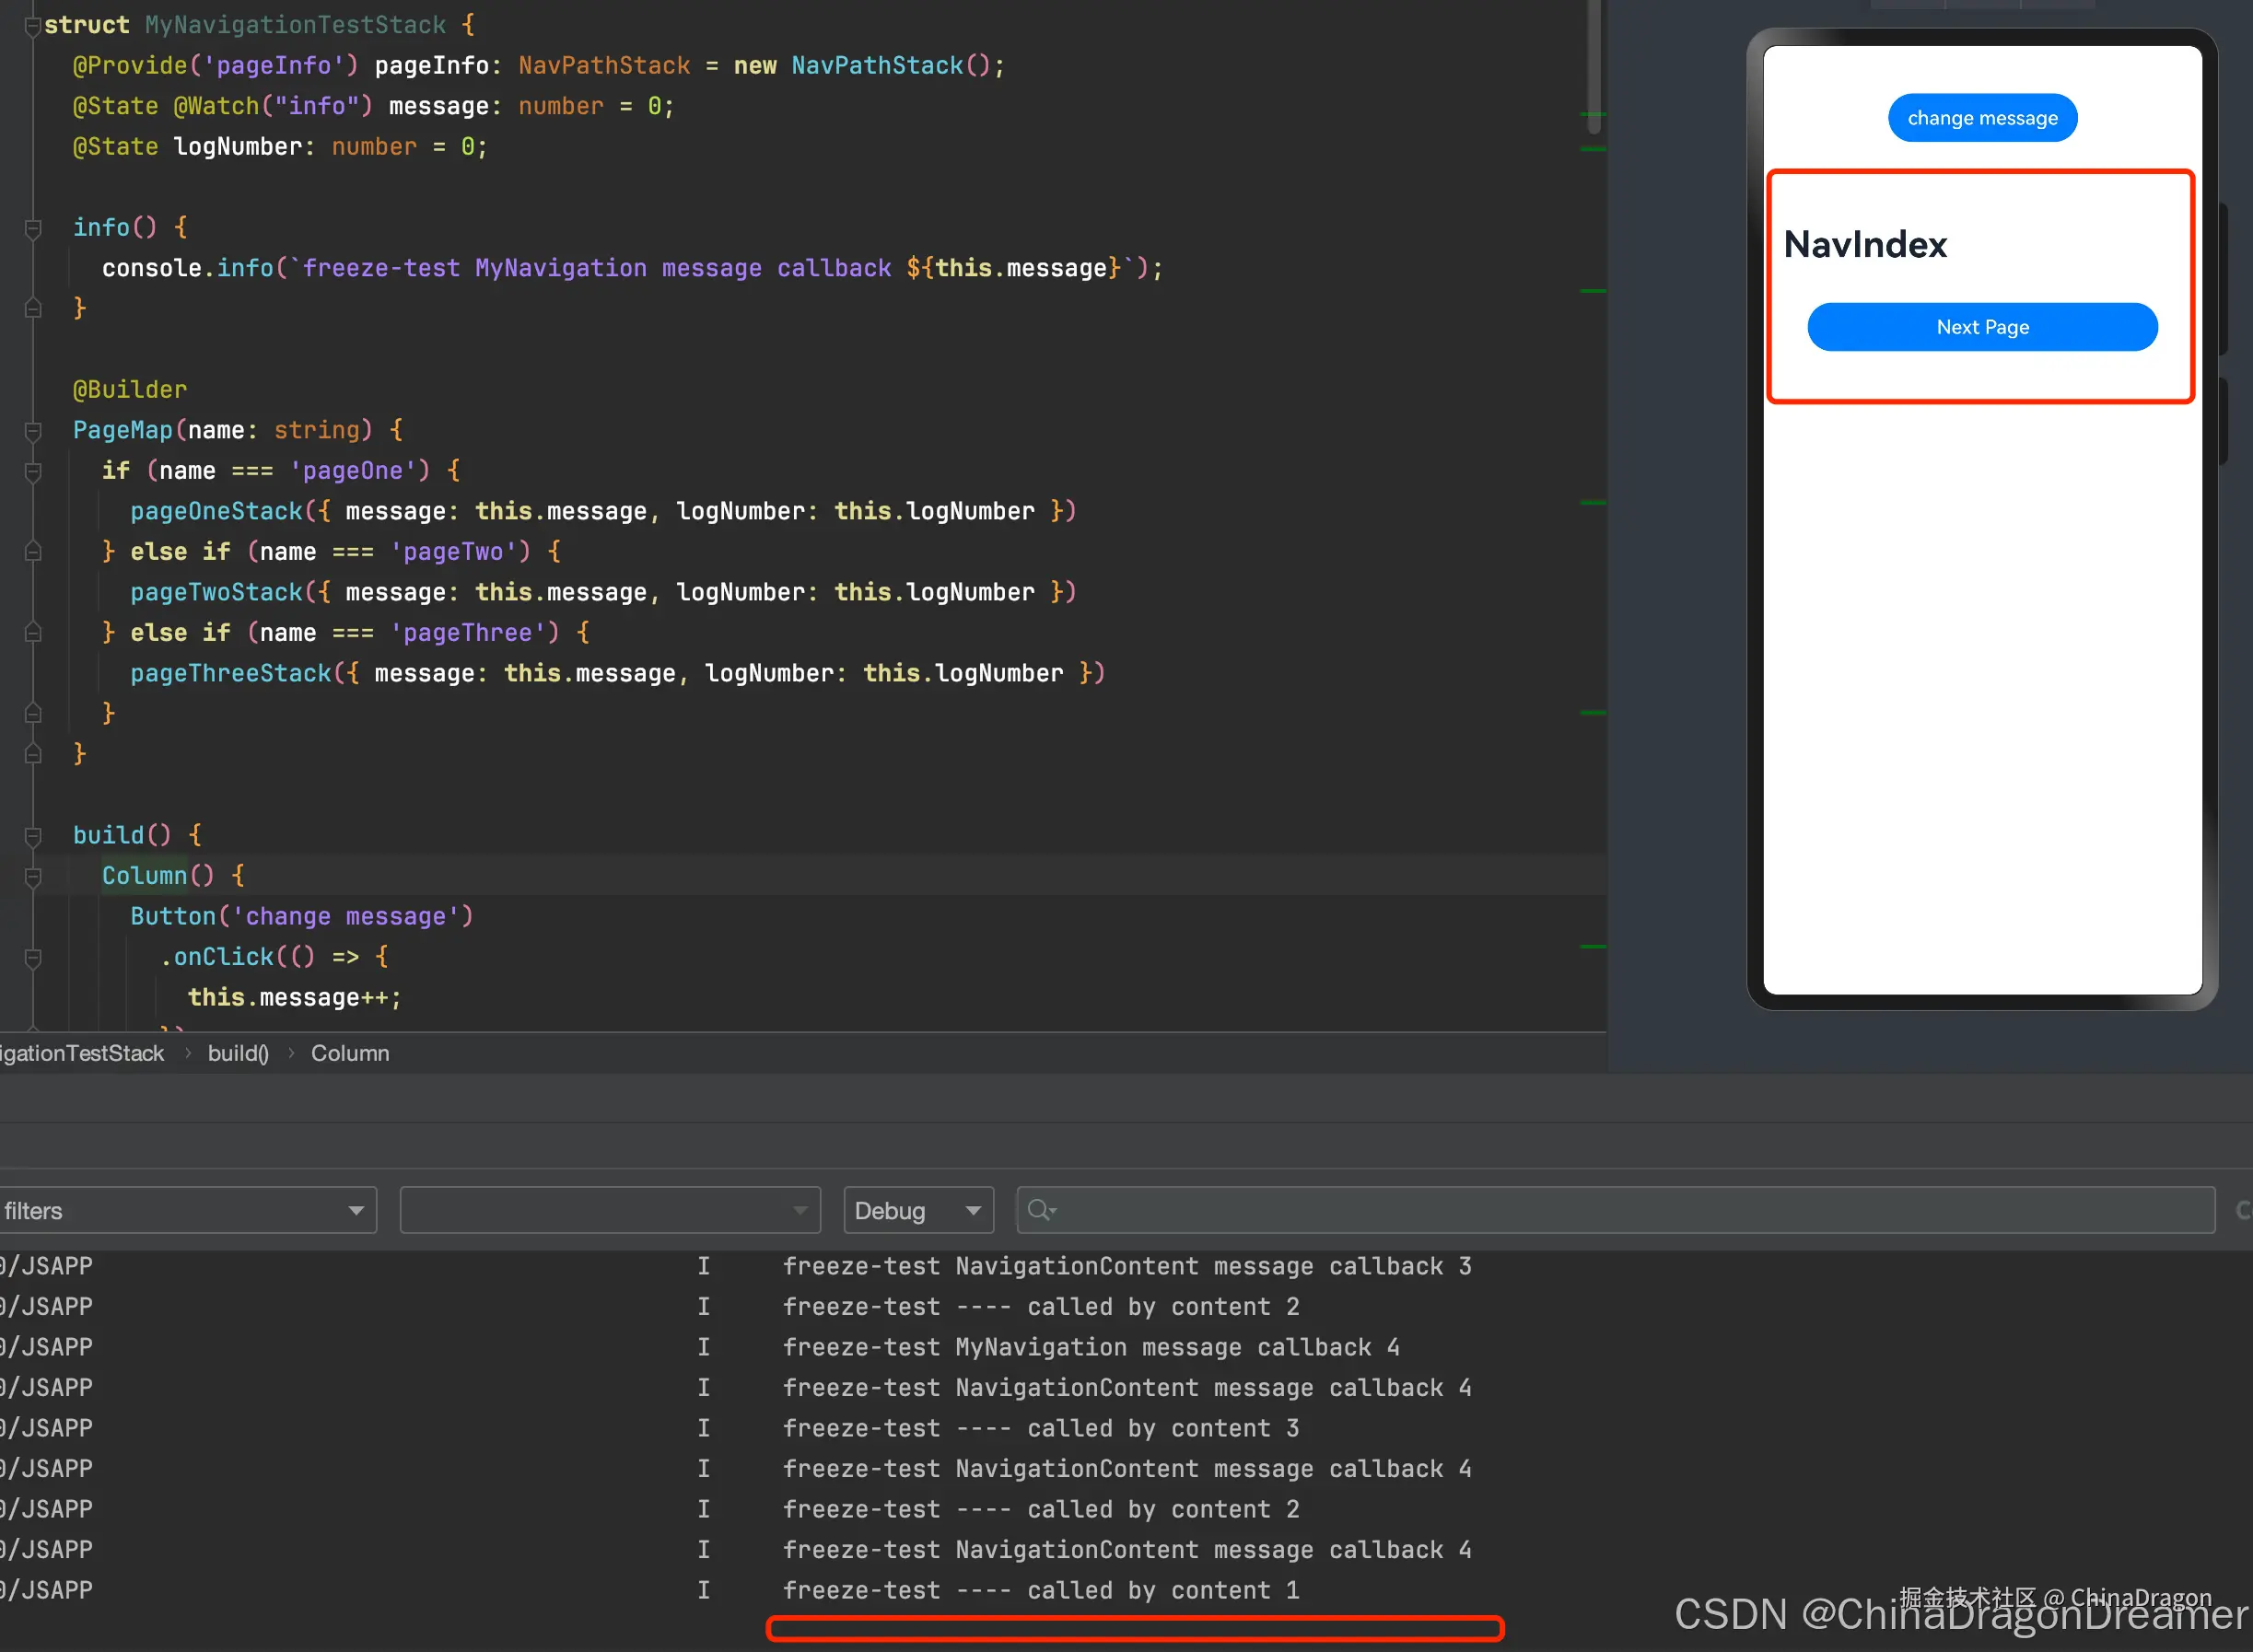Click "Button('change message')" code line

(302, 916)
